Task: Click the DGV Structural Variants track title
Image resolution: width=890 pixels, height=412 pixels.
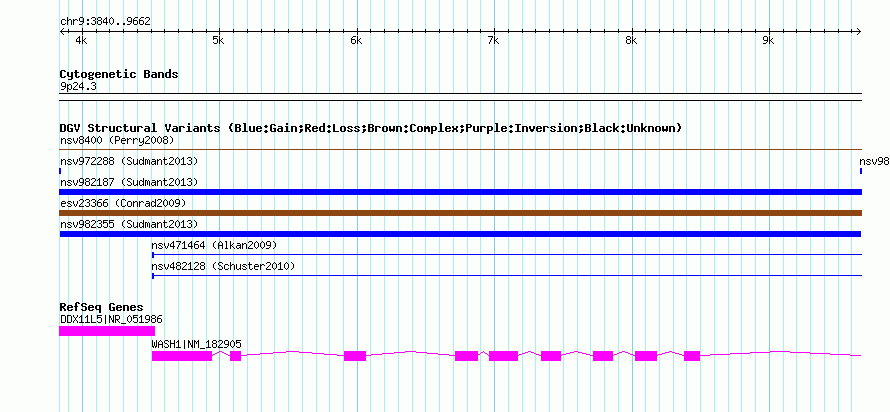Action: click(370, 128)
